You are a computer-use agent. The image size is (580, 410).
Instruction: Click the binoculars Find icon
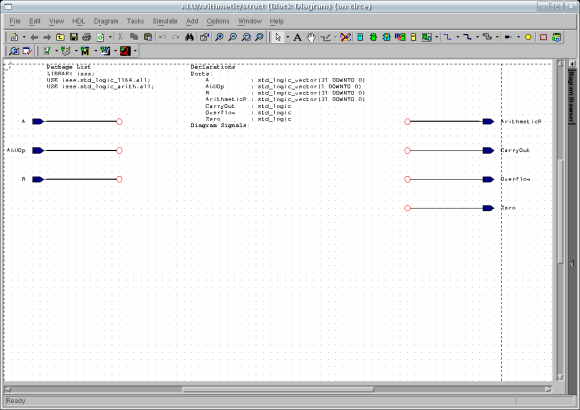click(189, 37)
